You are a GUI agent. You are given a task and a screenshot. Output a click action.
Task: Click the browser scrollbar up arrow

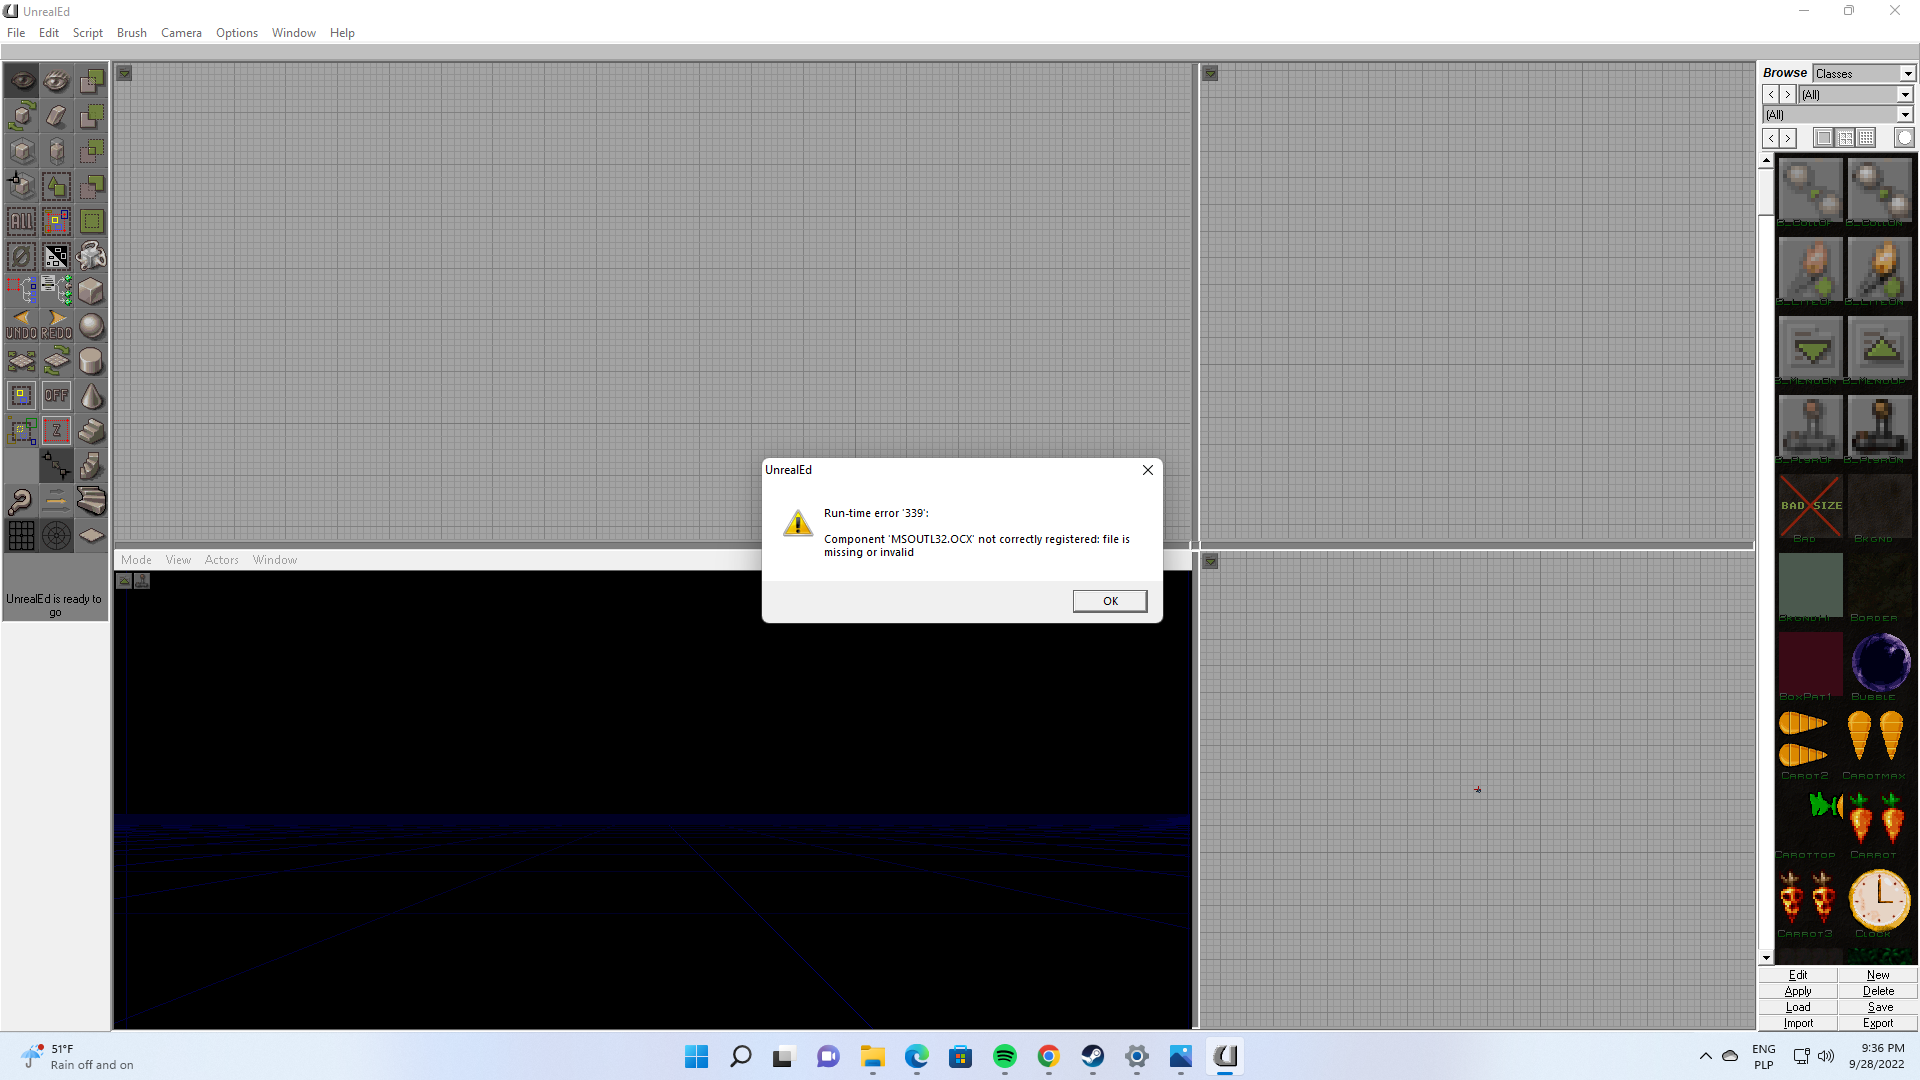click(1766, 160)
